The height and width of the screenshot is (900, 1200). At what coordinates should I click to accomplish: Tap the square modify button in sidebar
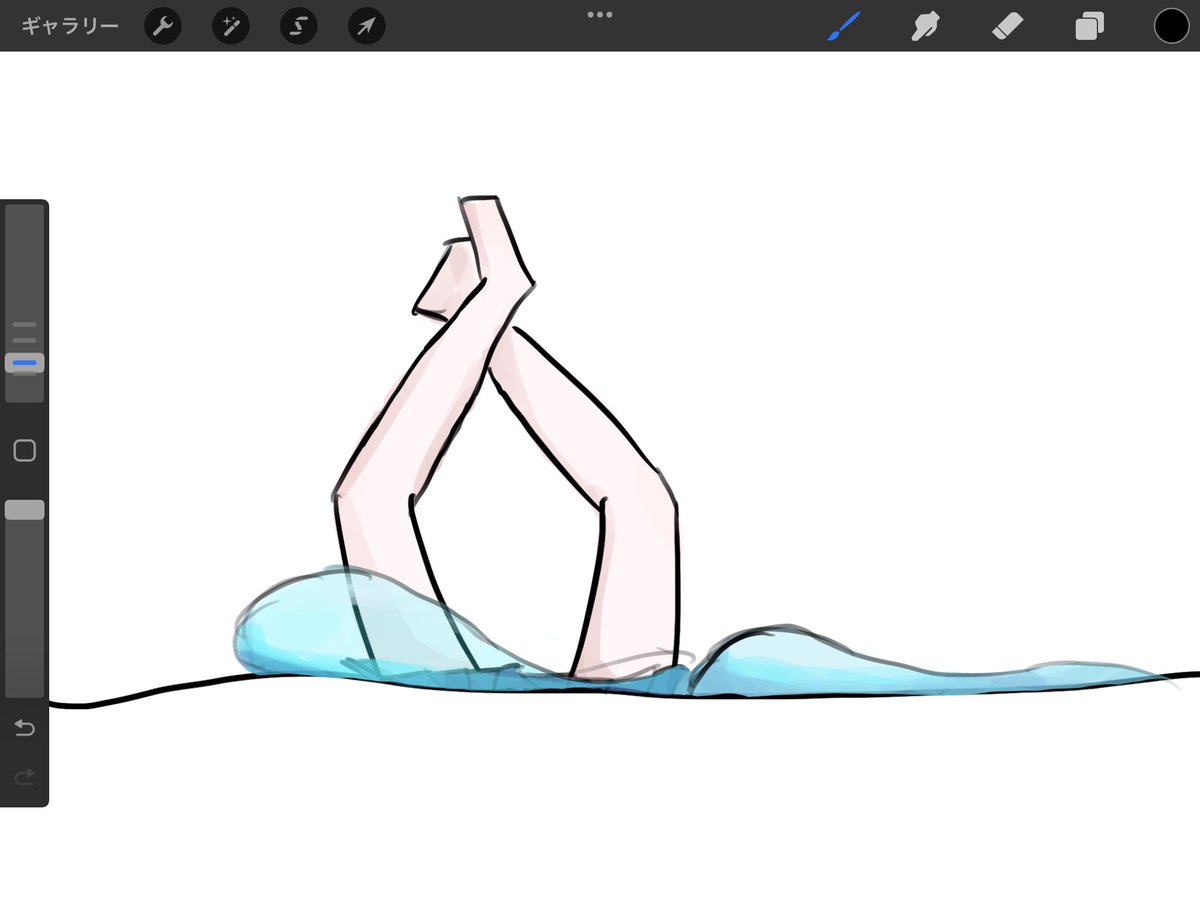(25, 451)
